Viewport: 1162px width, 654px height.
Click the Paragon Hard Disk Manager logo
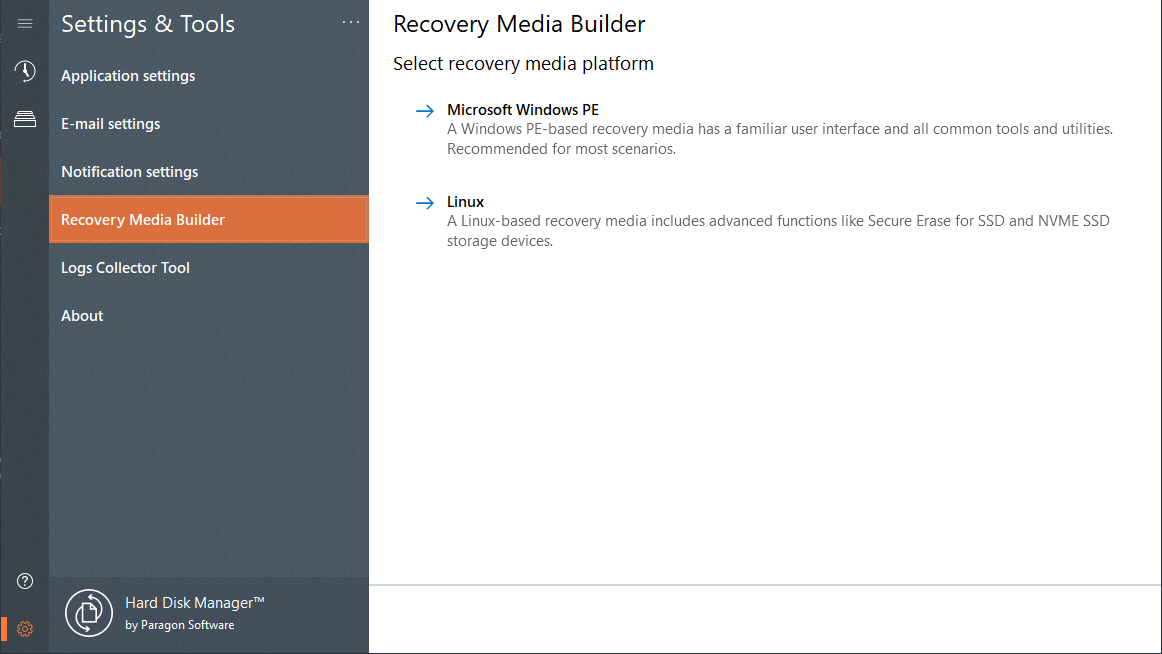pyautogui.click(x=89, y=613)
